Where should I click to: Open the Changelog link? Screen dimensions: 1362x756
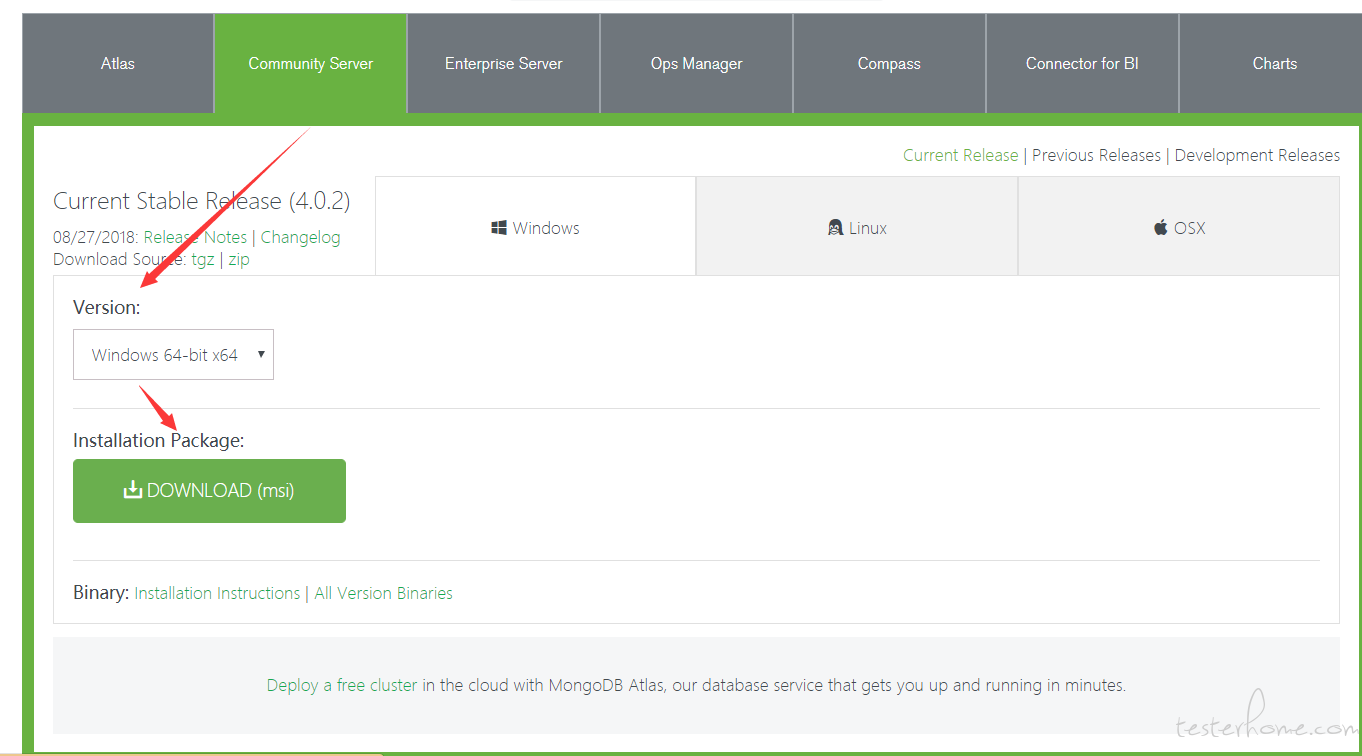pyautogui.click(x=300, y=237)
